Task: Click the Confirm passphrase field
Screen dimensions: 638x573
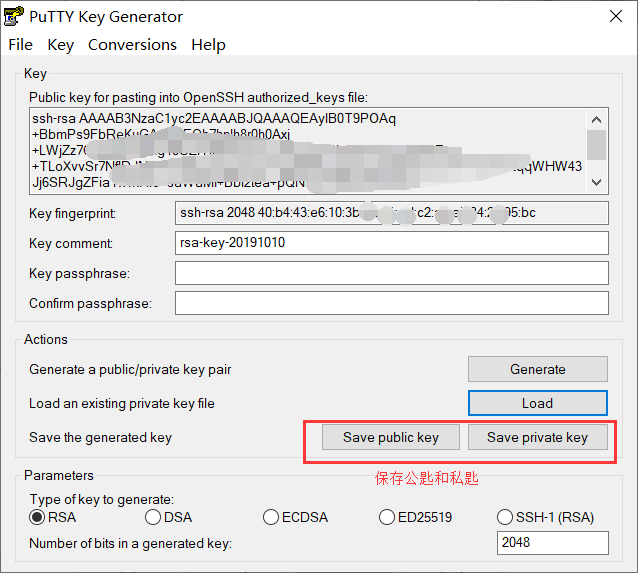Action: (x=392, y=303)
